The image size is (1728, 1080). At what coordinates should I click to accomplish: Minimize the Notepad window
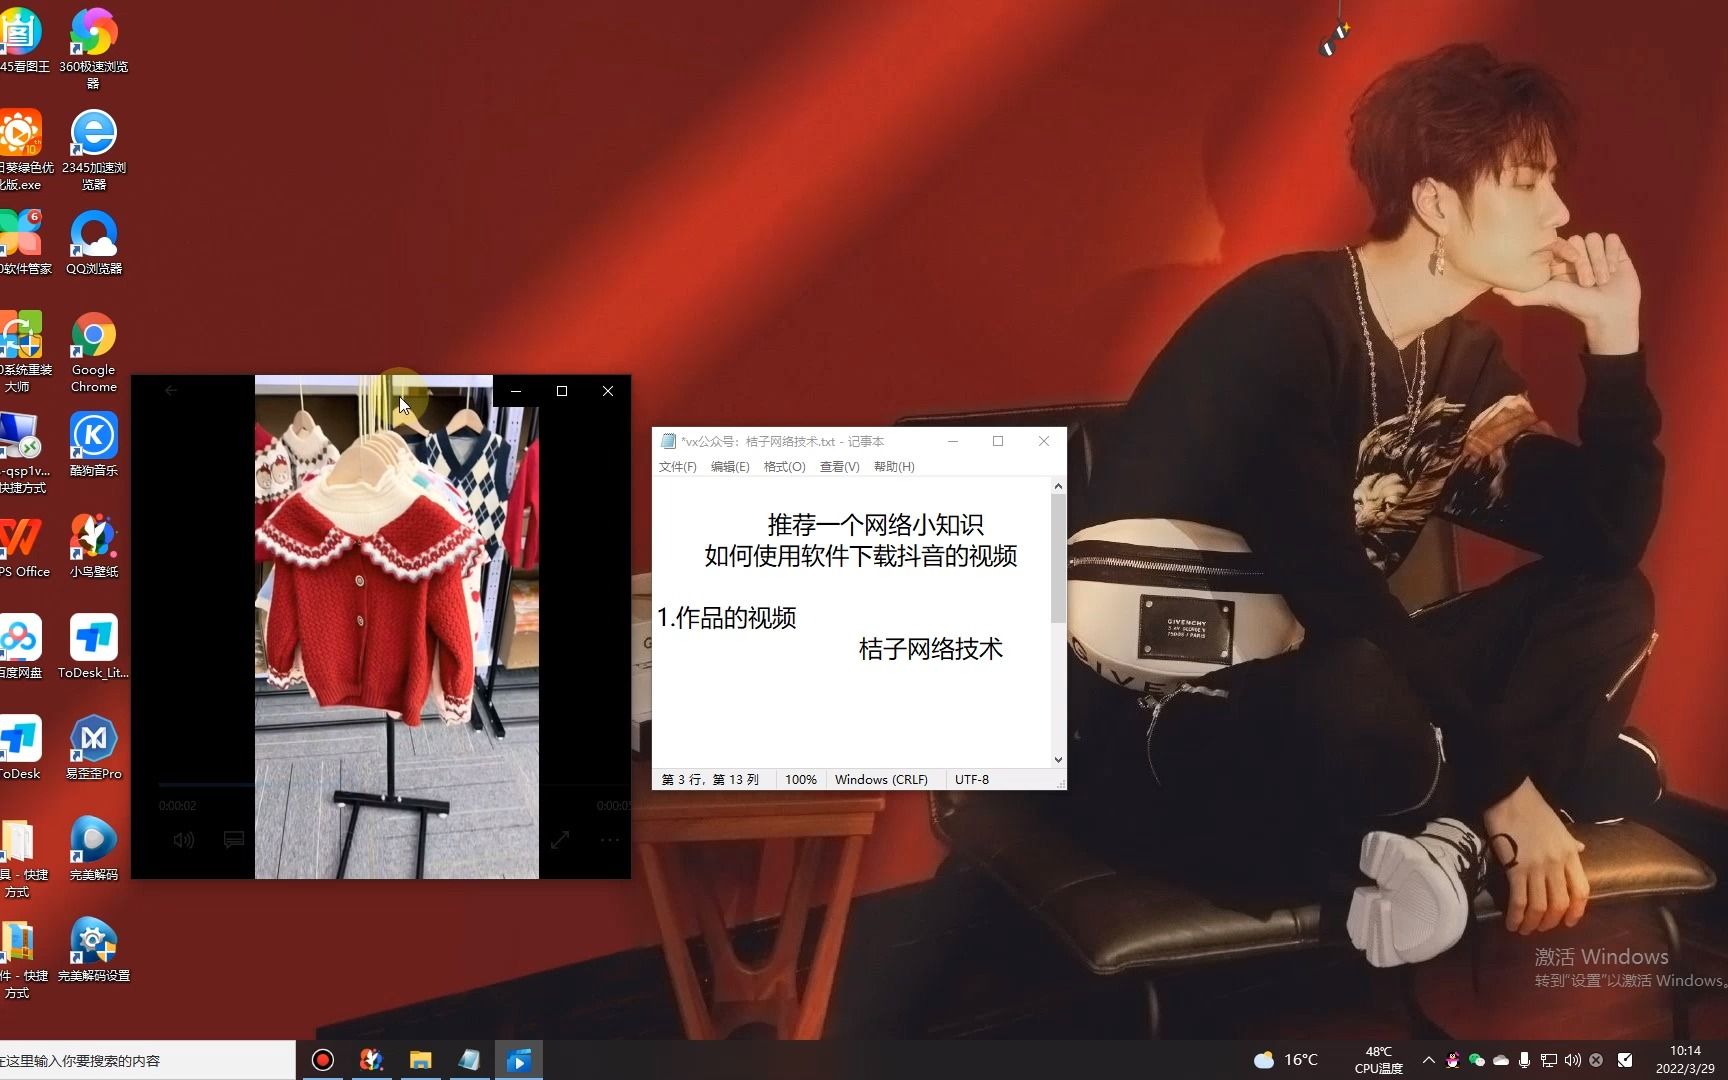(953, 441)
